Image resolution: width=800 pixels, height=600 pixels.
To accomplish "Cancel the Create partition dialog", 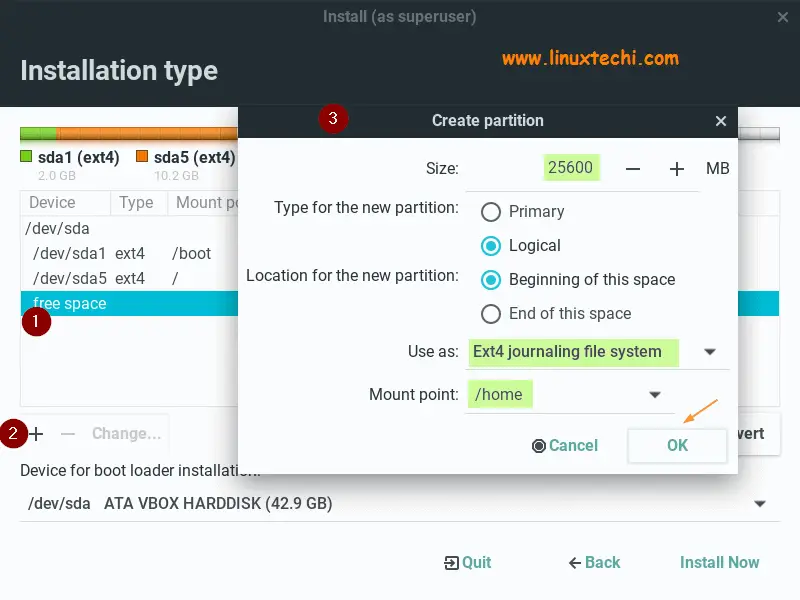I will click(x=565, y=445).
